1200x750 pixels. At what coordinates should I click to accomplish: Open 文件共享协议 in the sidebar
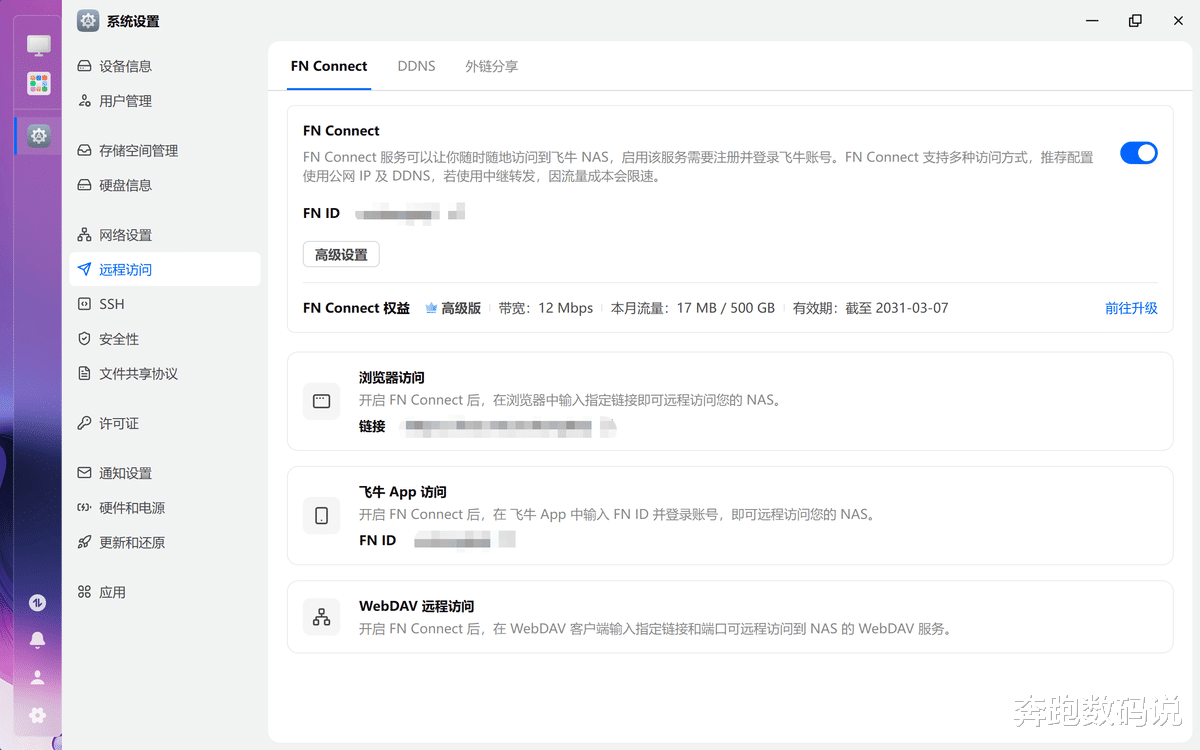click(165, 373)
